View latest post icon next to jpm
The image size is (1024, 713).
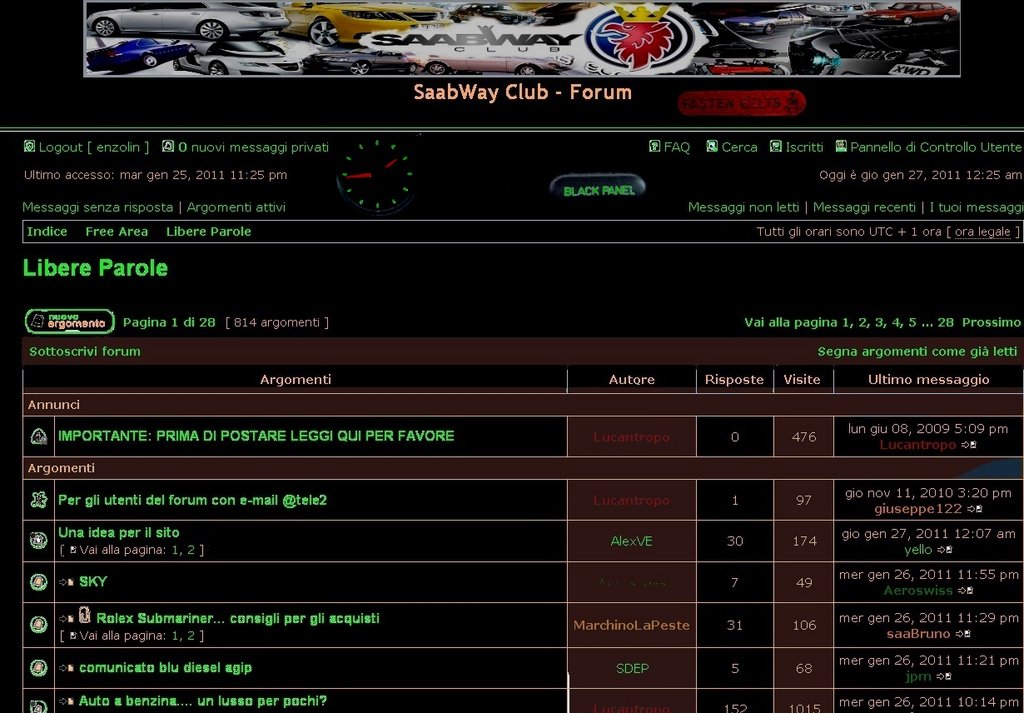pyautogui.click(x=944, y=676)
